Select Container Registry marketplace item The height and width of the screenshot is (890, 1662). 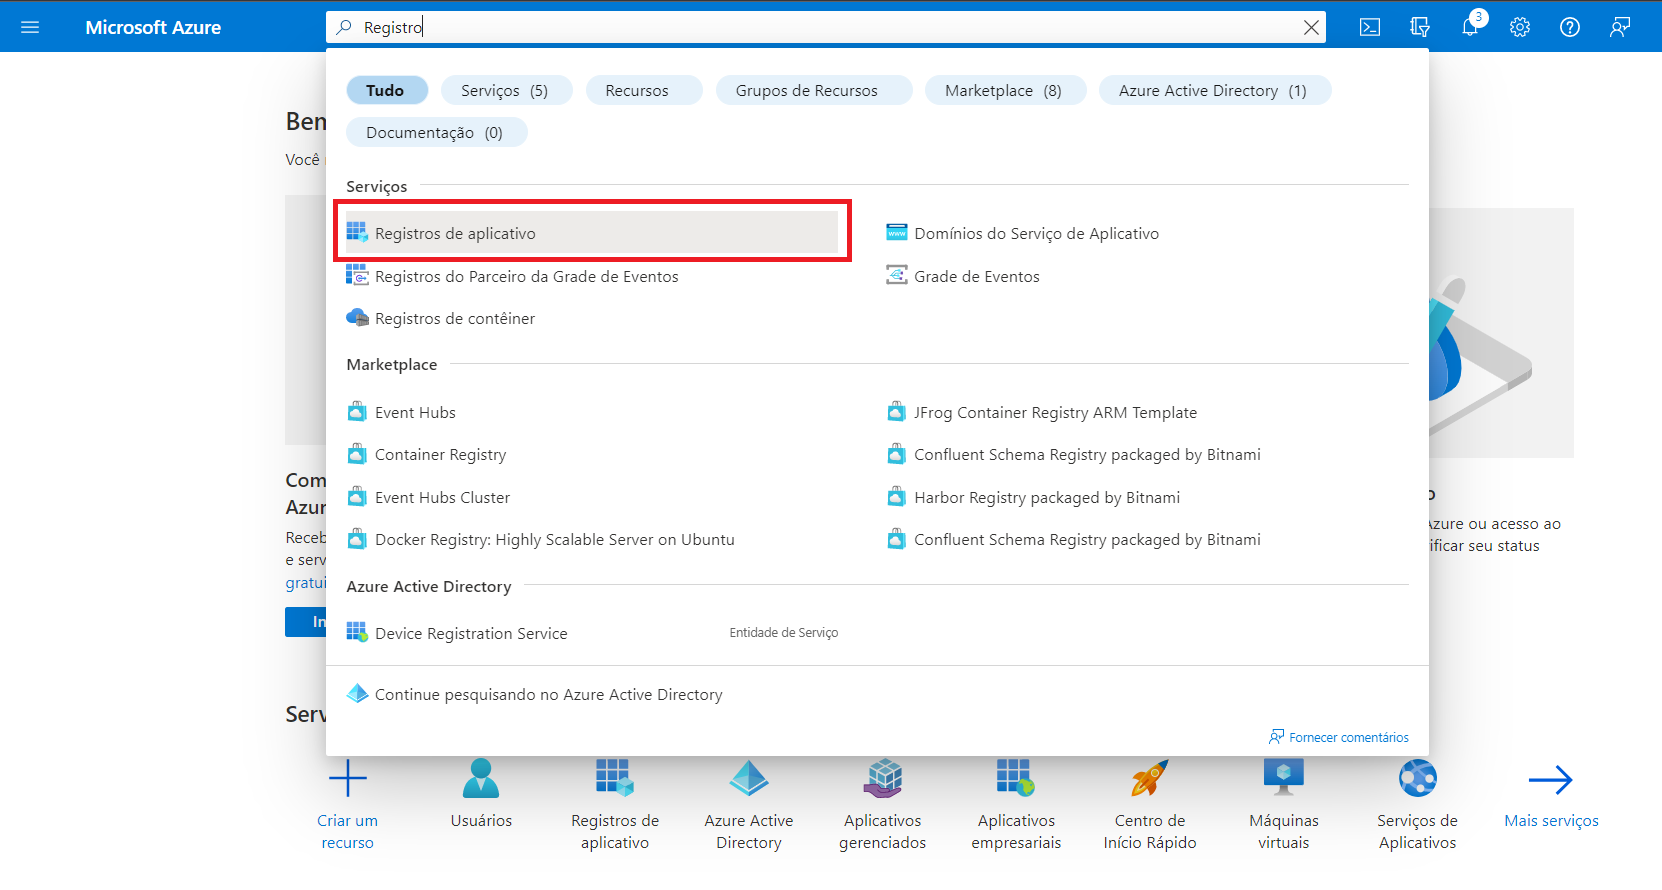(x=440, y=455)
